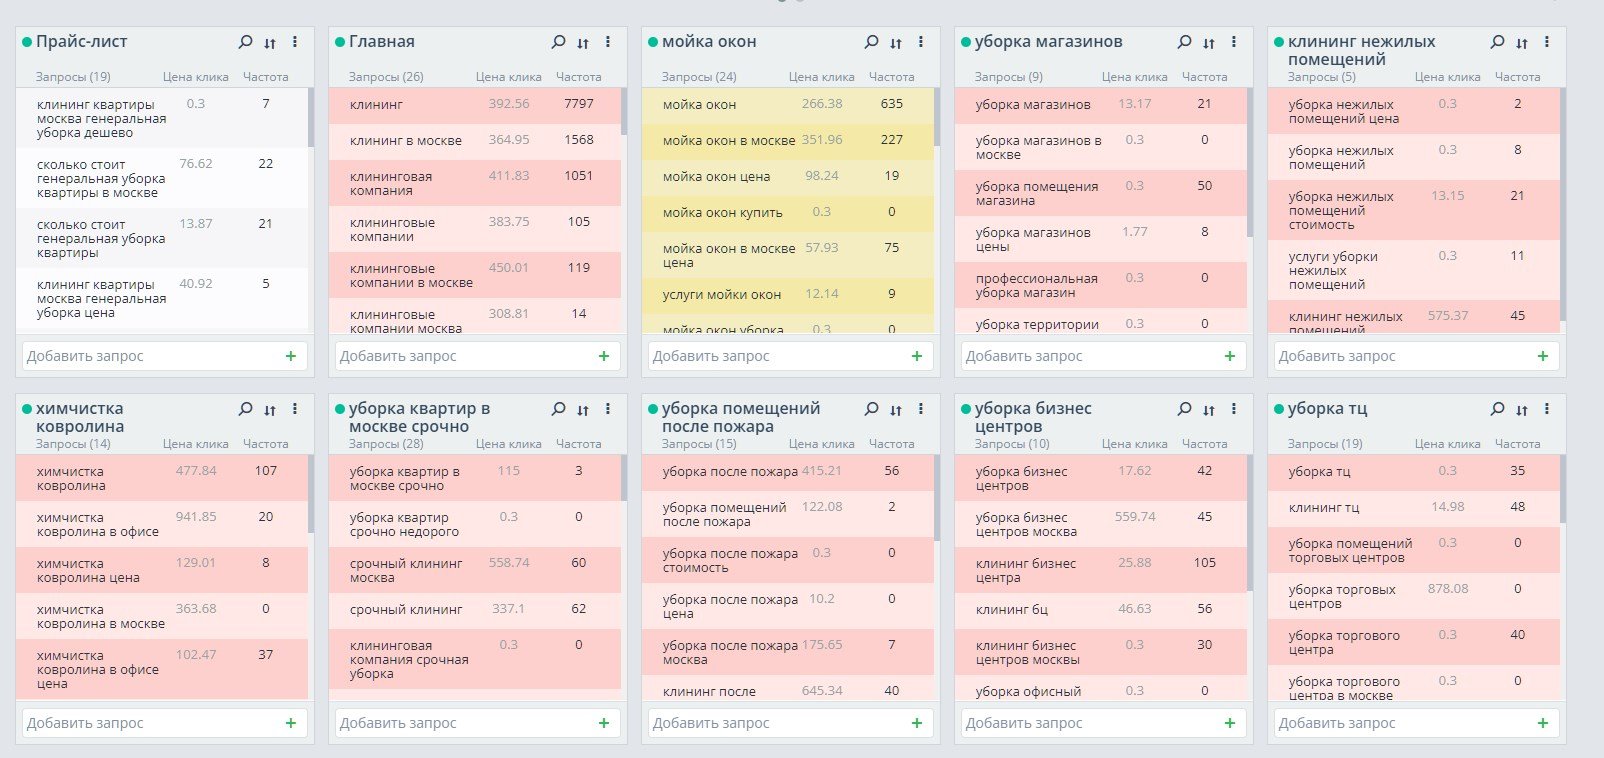Screen dimensions: 1604x758
Task: Click Добавить запрос field in химчистка ковролина
Action: pos(150,723)
